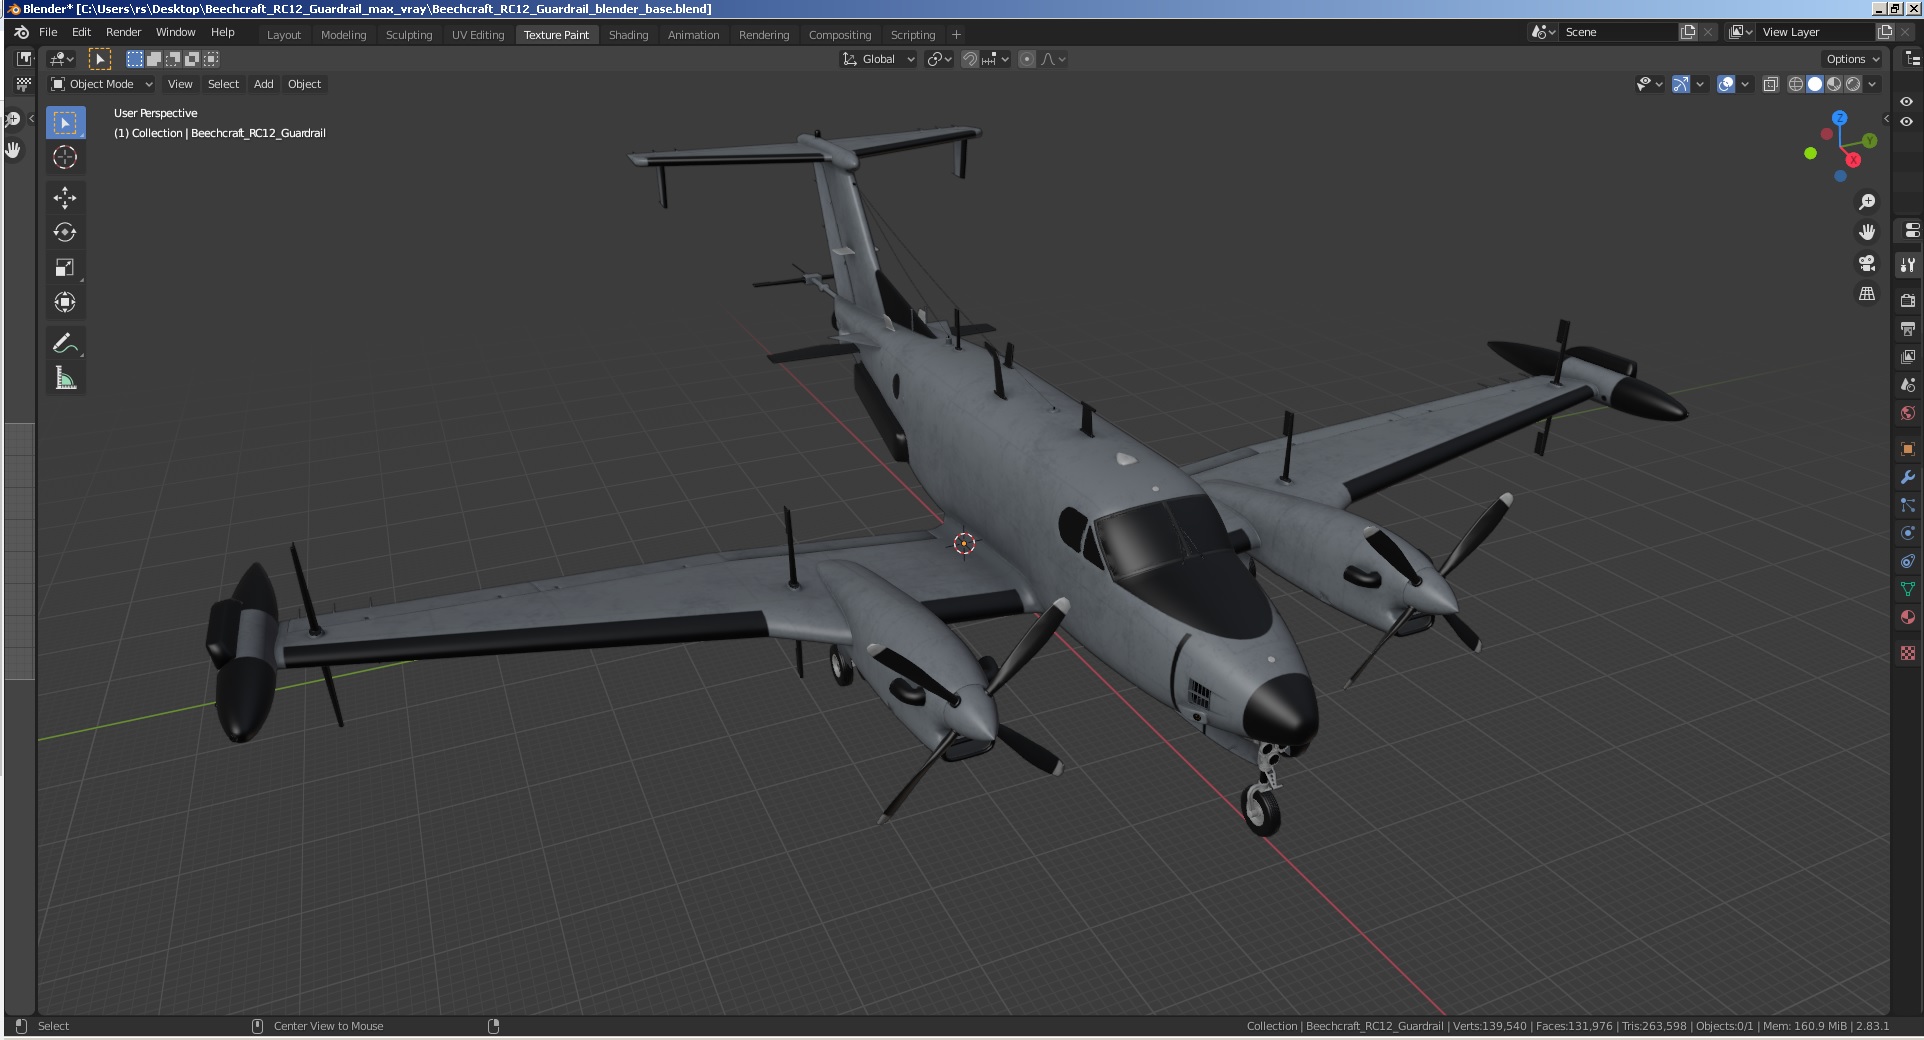Switch to Solid viewport shading
The height and width of the screenshot is (1040, 1924).
[x=1815, y=84]
